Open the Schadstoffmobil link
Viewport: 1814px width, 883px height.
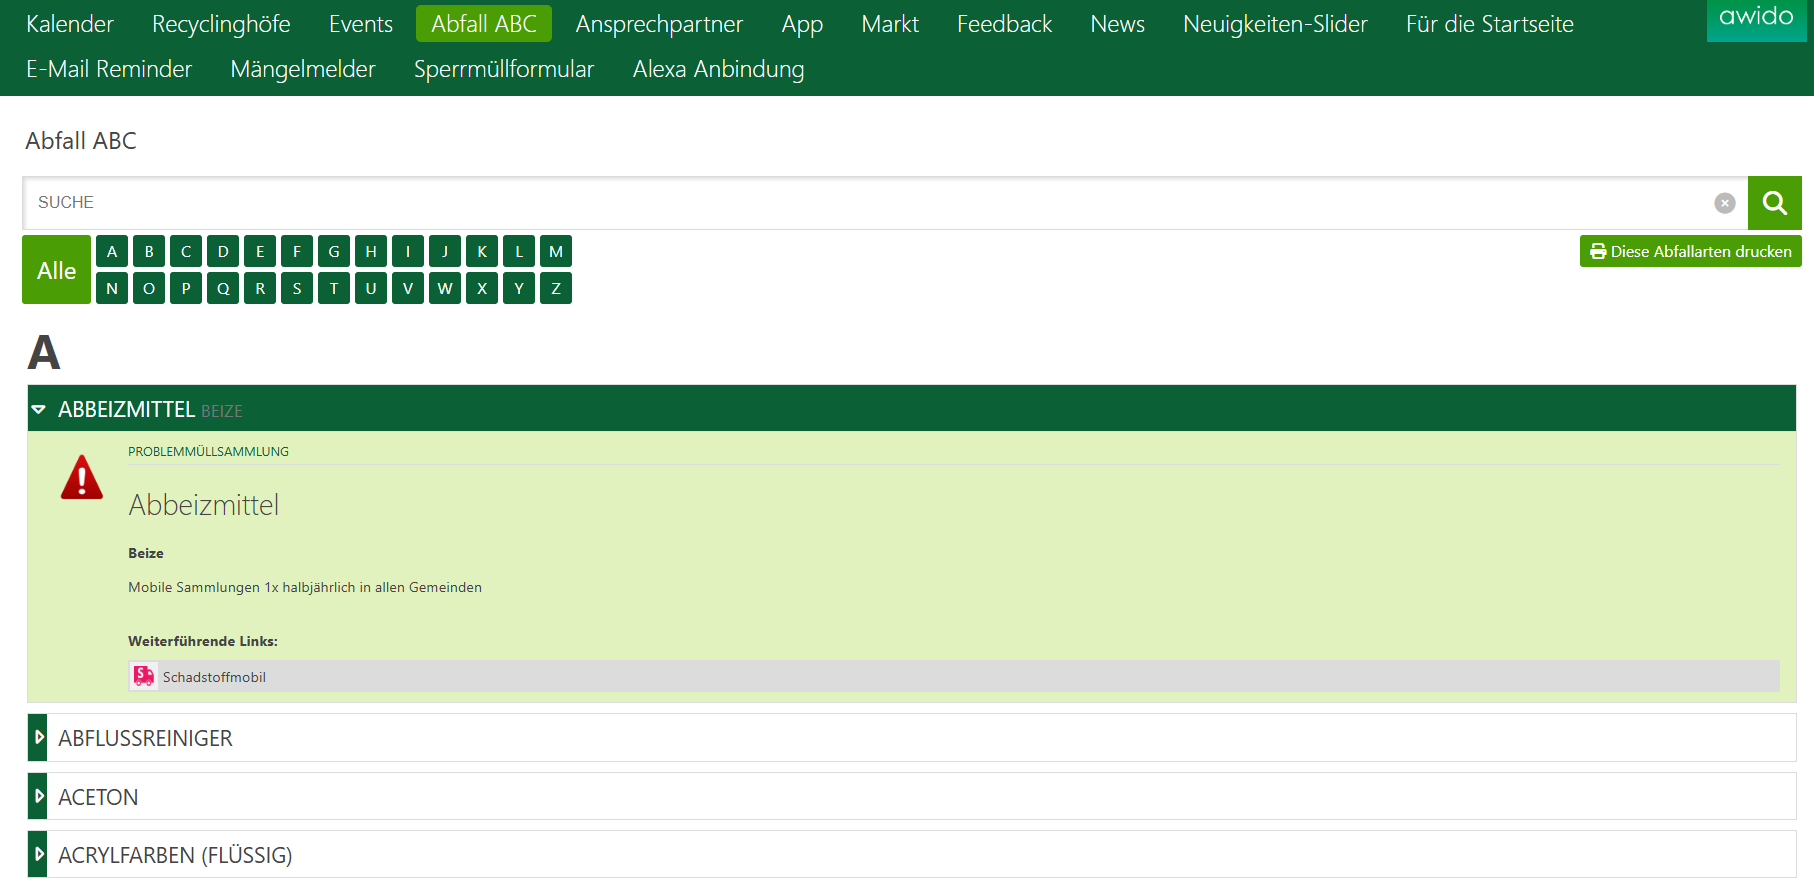214,677
